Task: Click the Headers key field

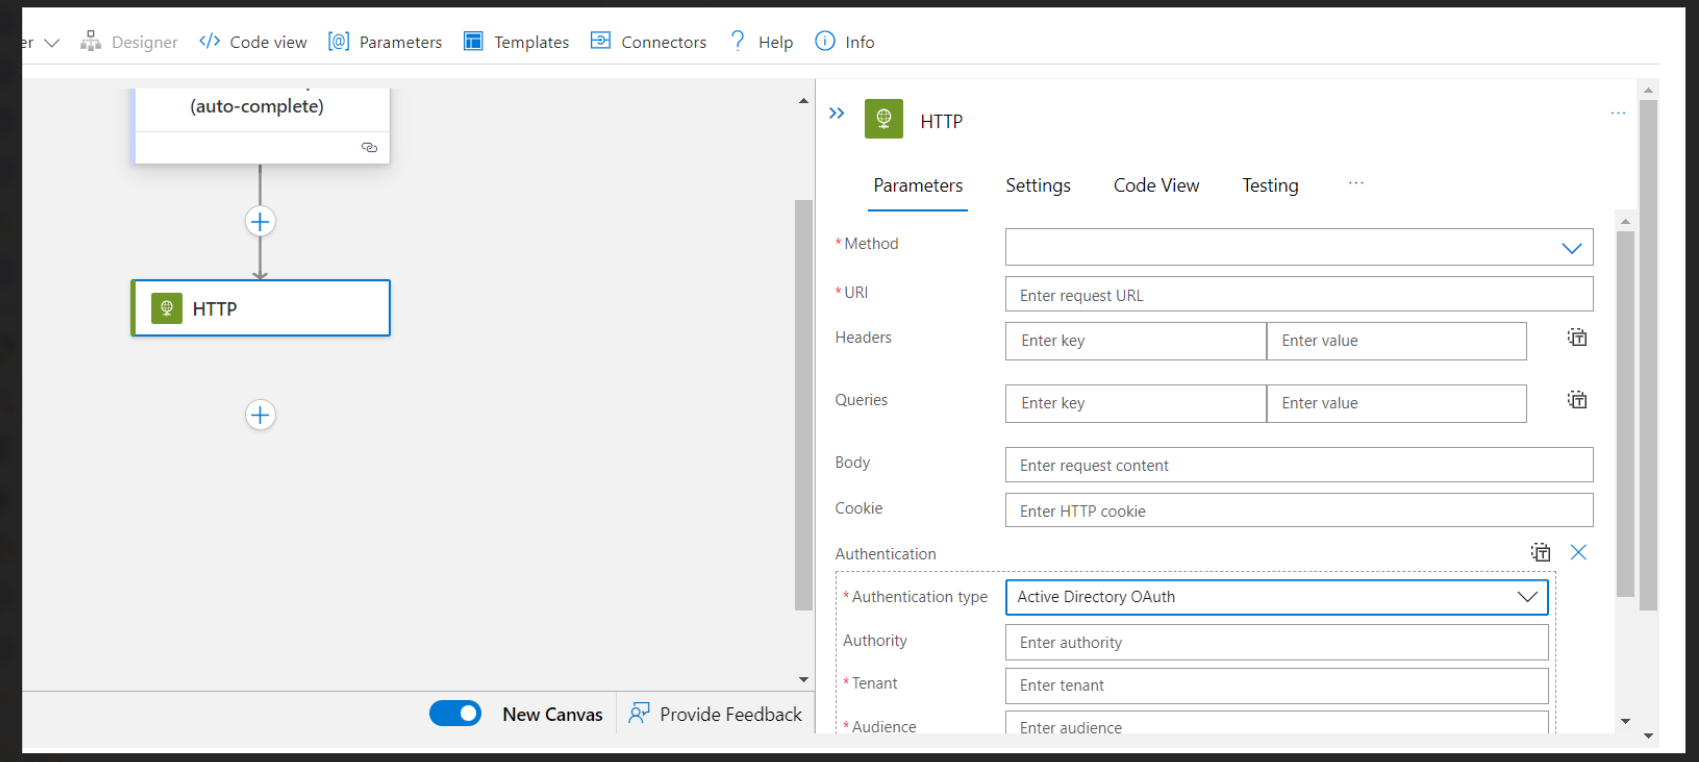Action: click(1136, 341)
